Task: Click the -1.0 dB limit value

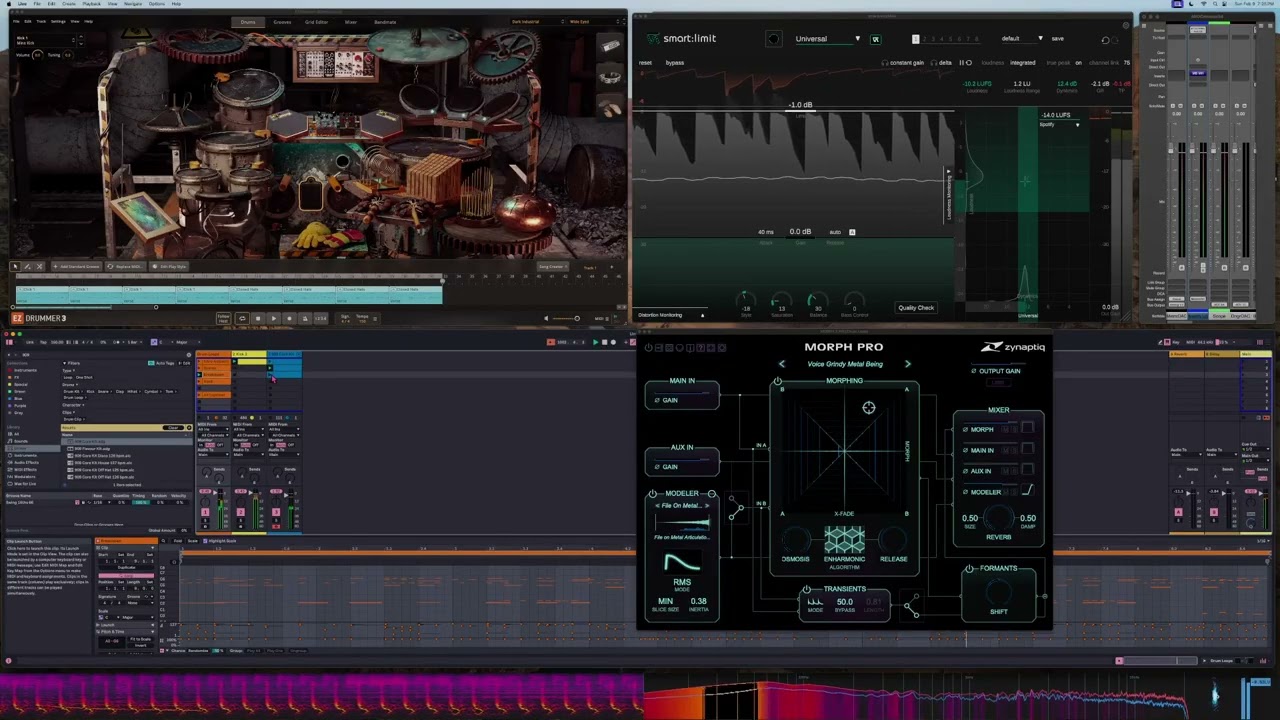Action: pos(800,105)
